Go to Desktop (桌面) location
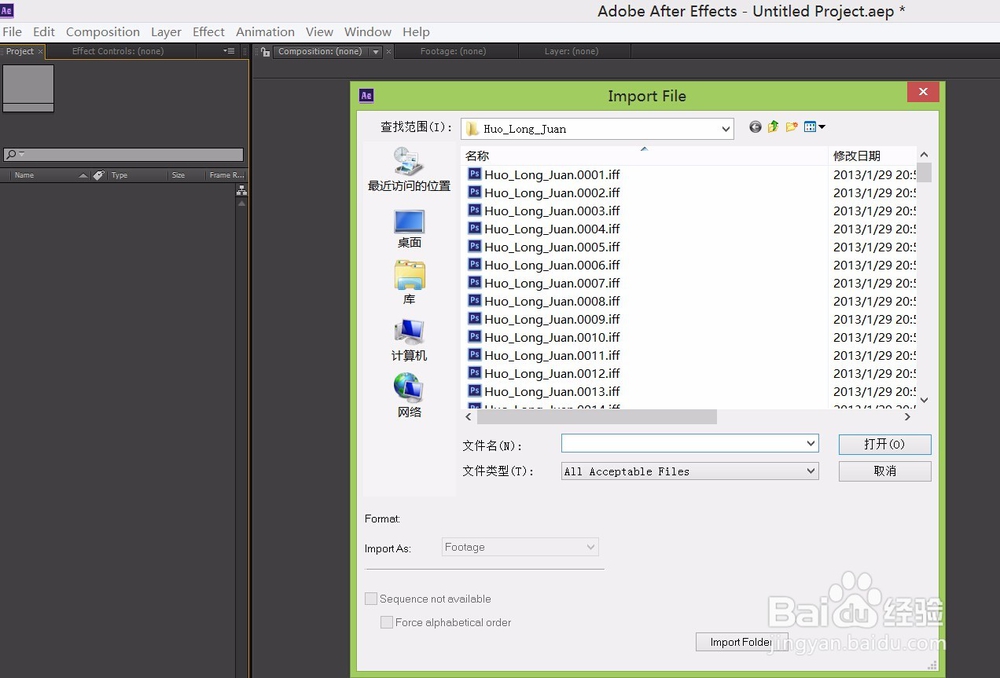 click(x=409, y=228)
